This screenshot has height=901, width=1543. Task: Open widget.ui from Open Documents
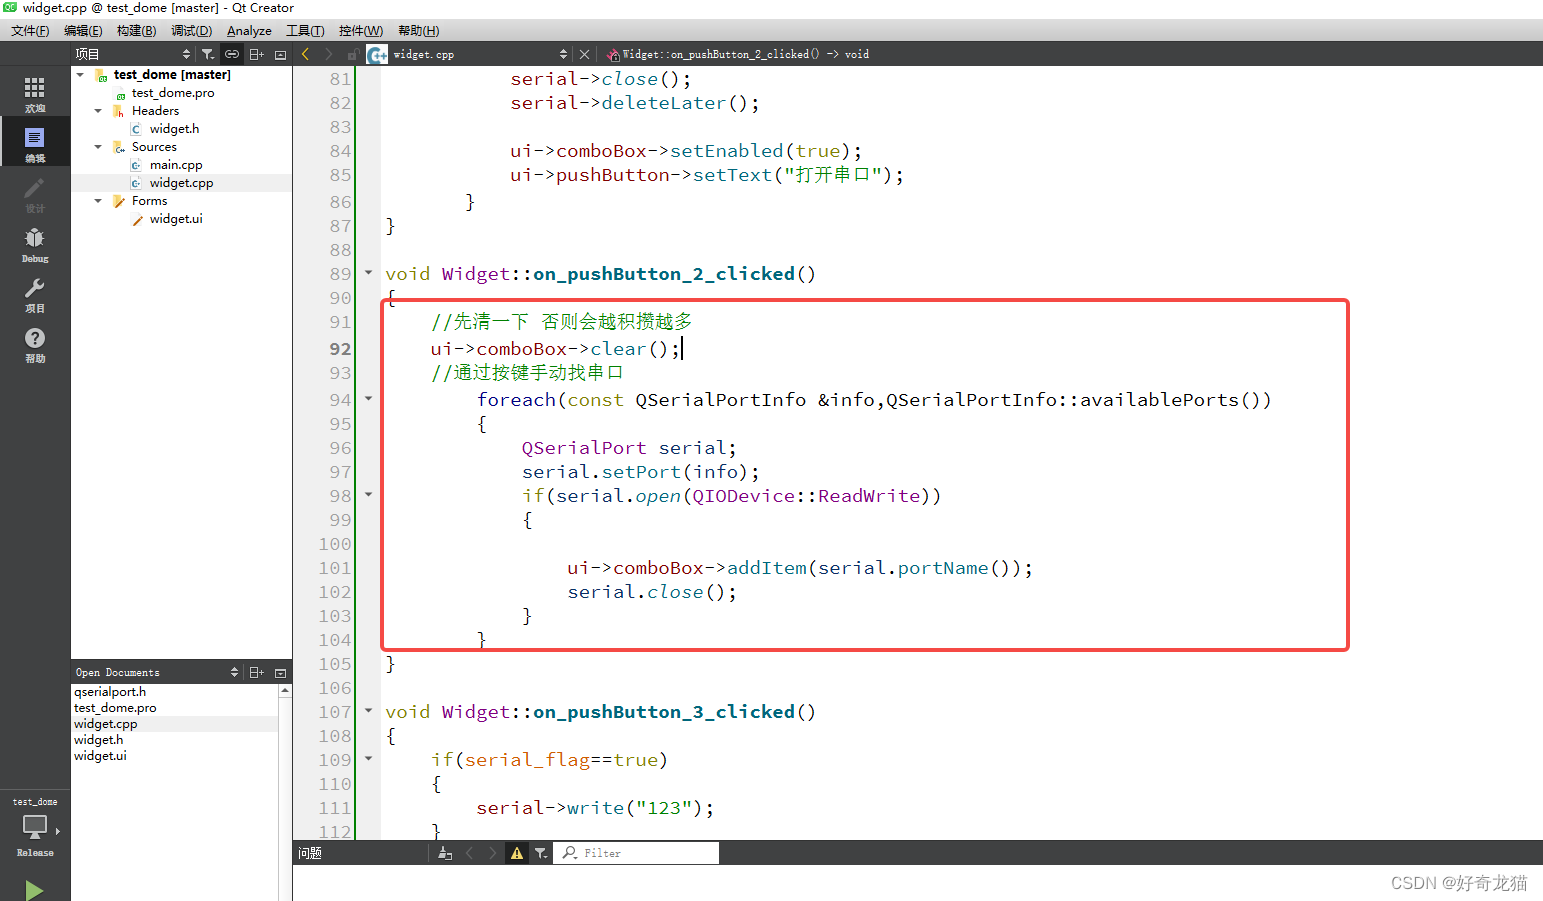click(100, 756)
